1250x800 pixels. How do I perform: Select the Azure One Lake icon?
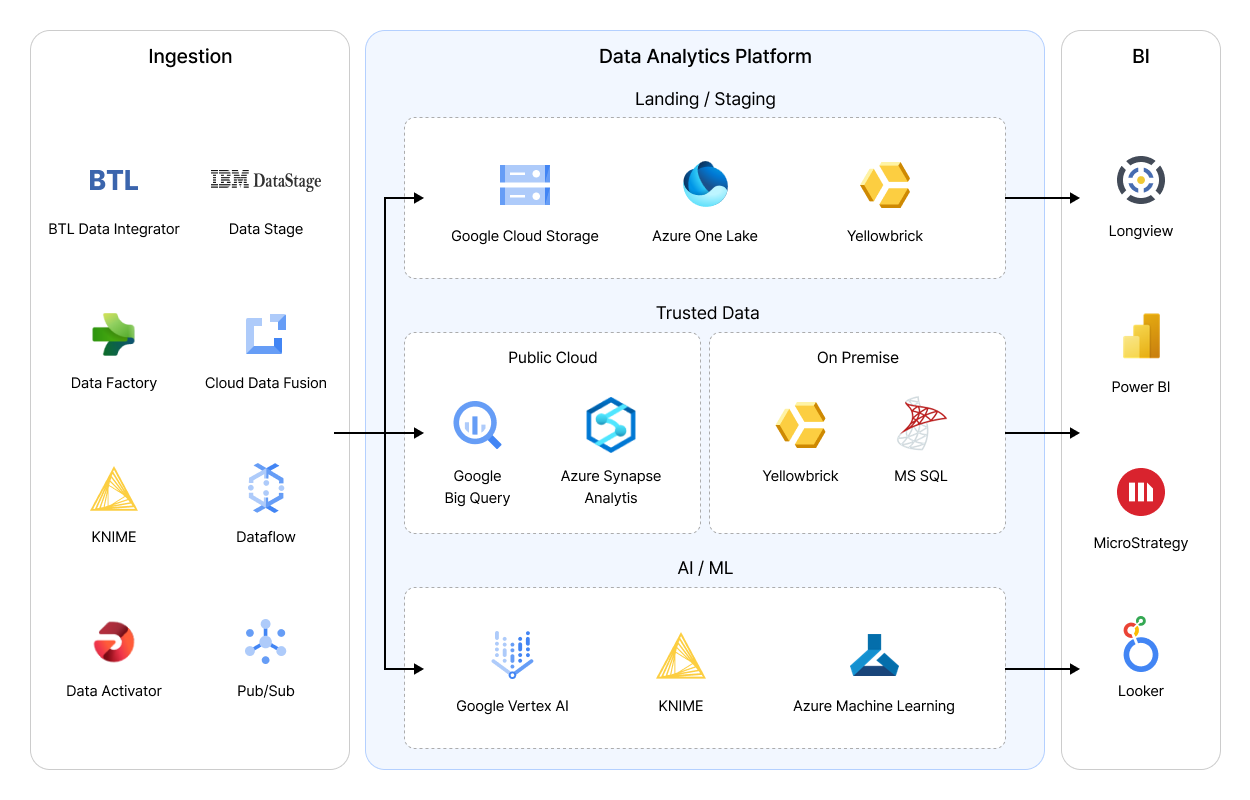705,184
